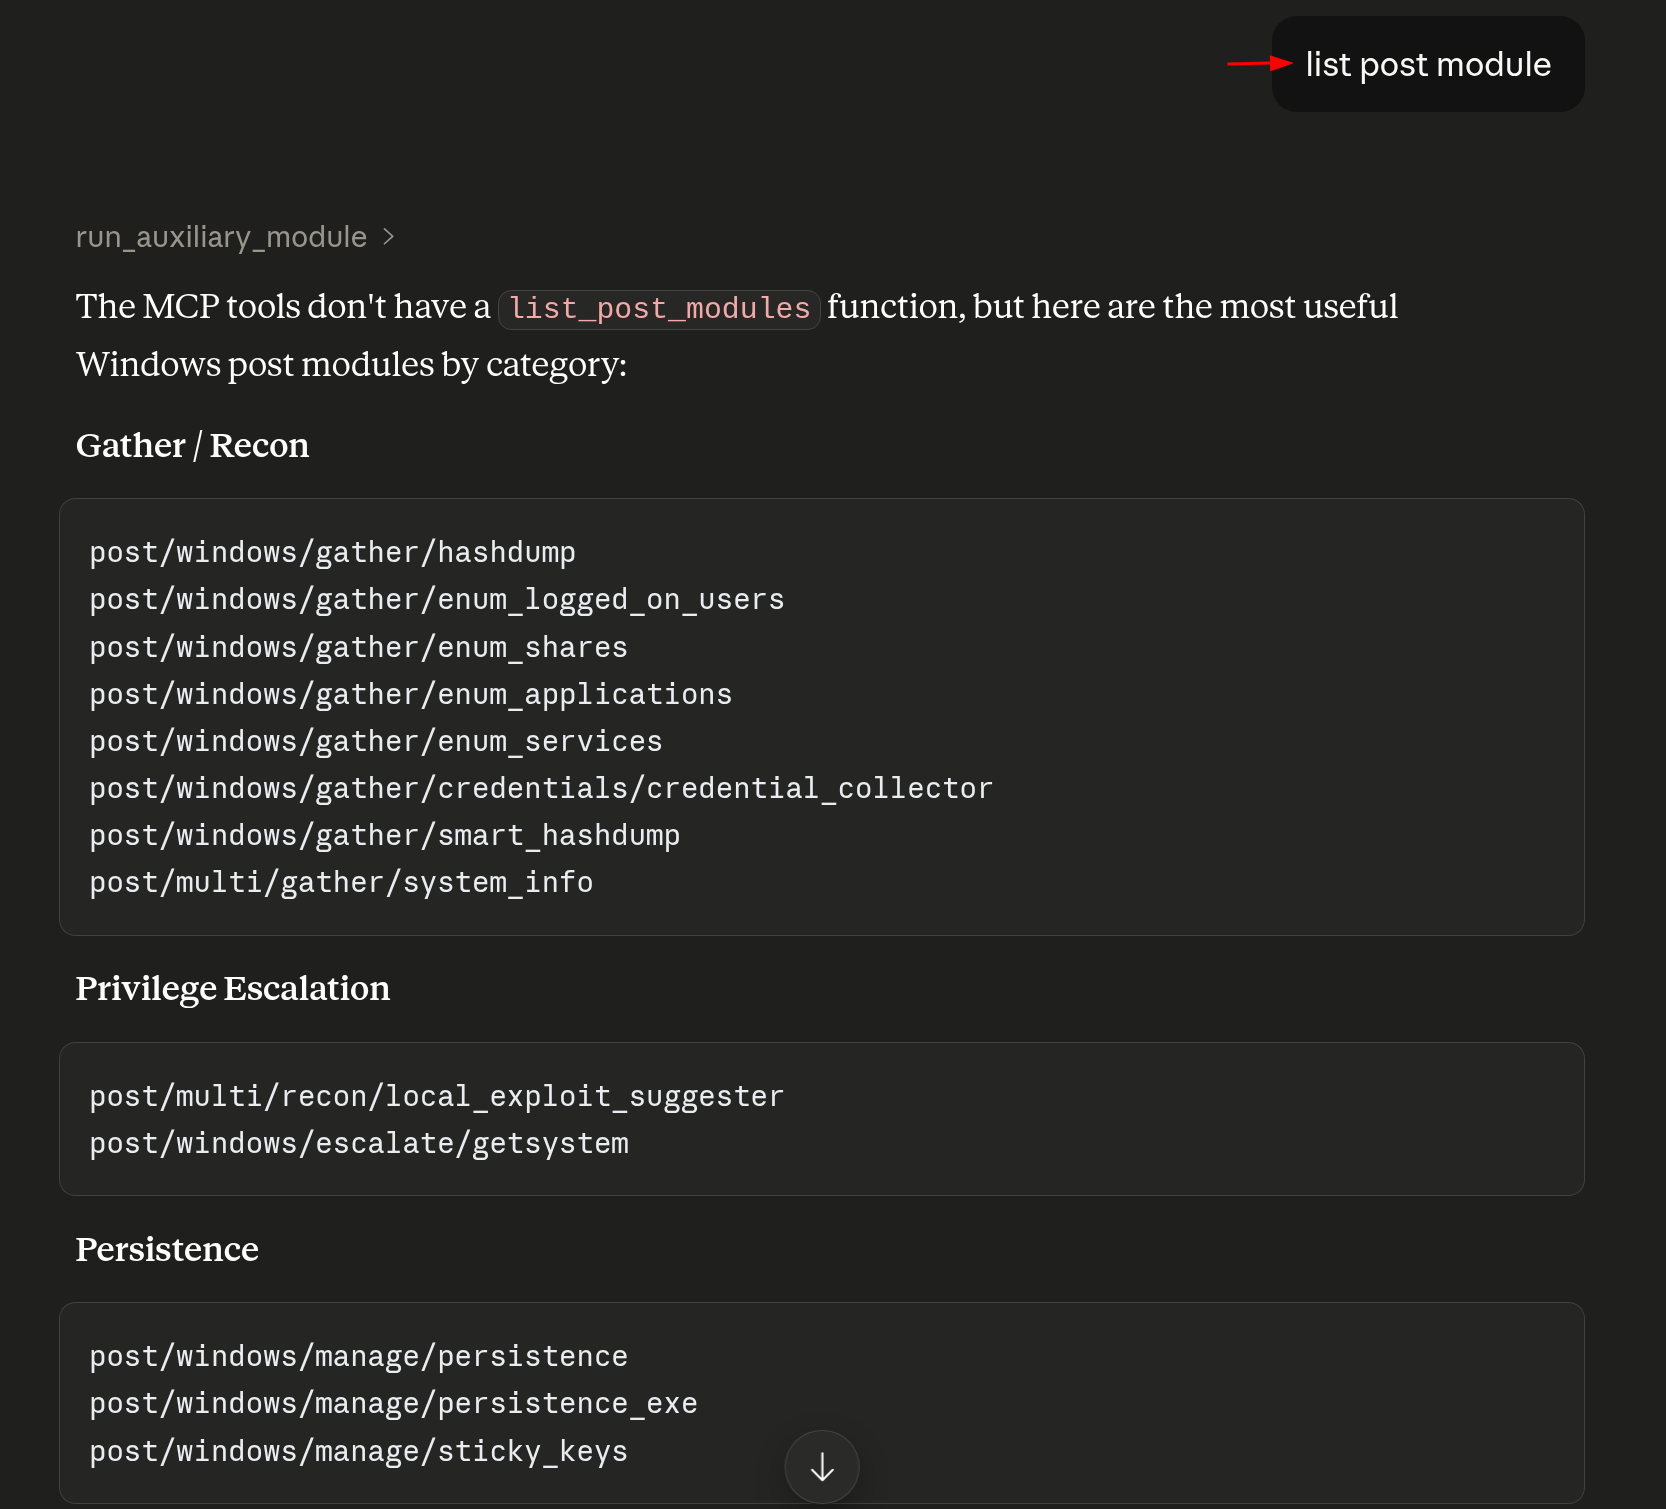Click post/windows/gather/enum_services line
This screenshot has width=1666, height=1509.
376,742
